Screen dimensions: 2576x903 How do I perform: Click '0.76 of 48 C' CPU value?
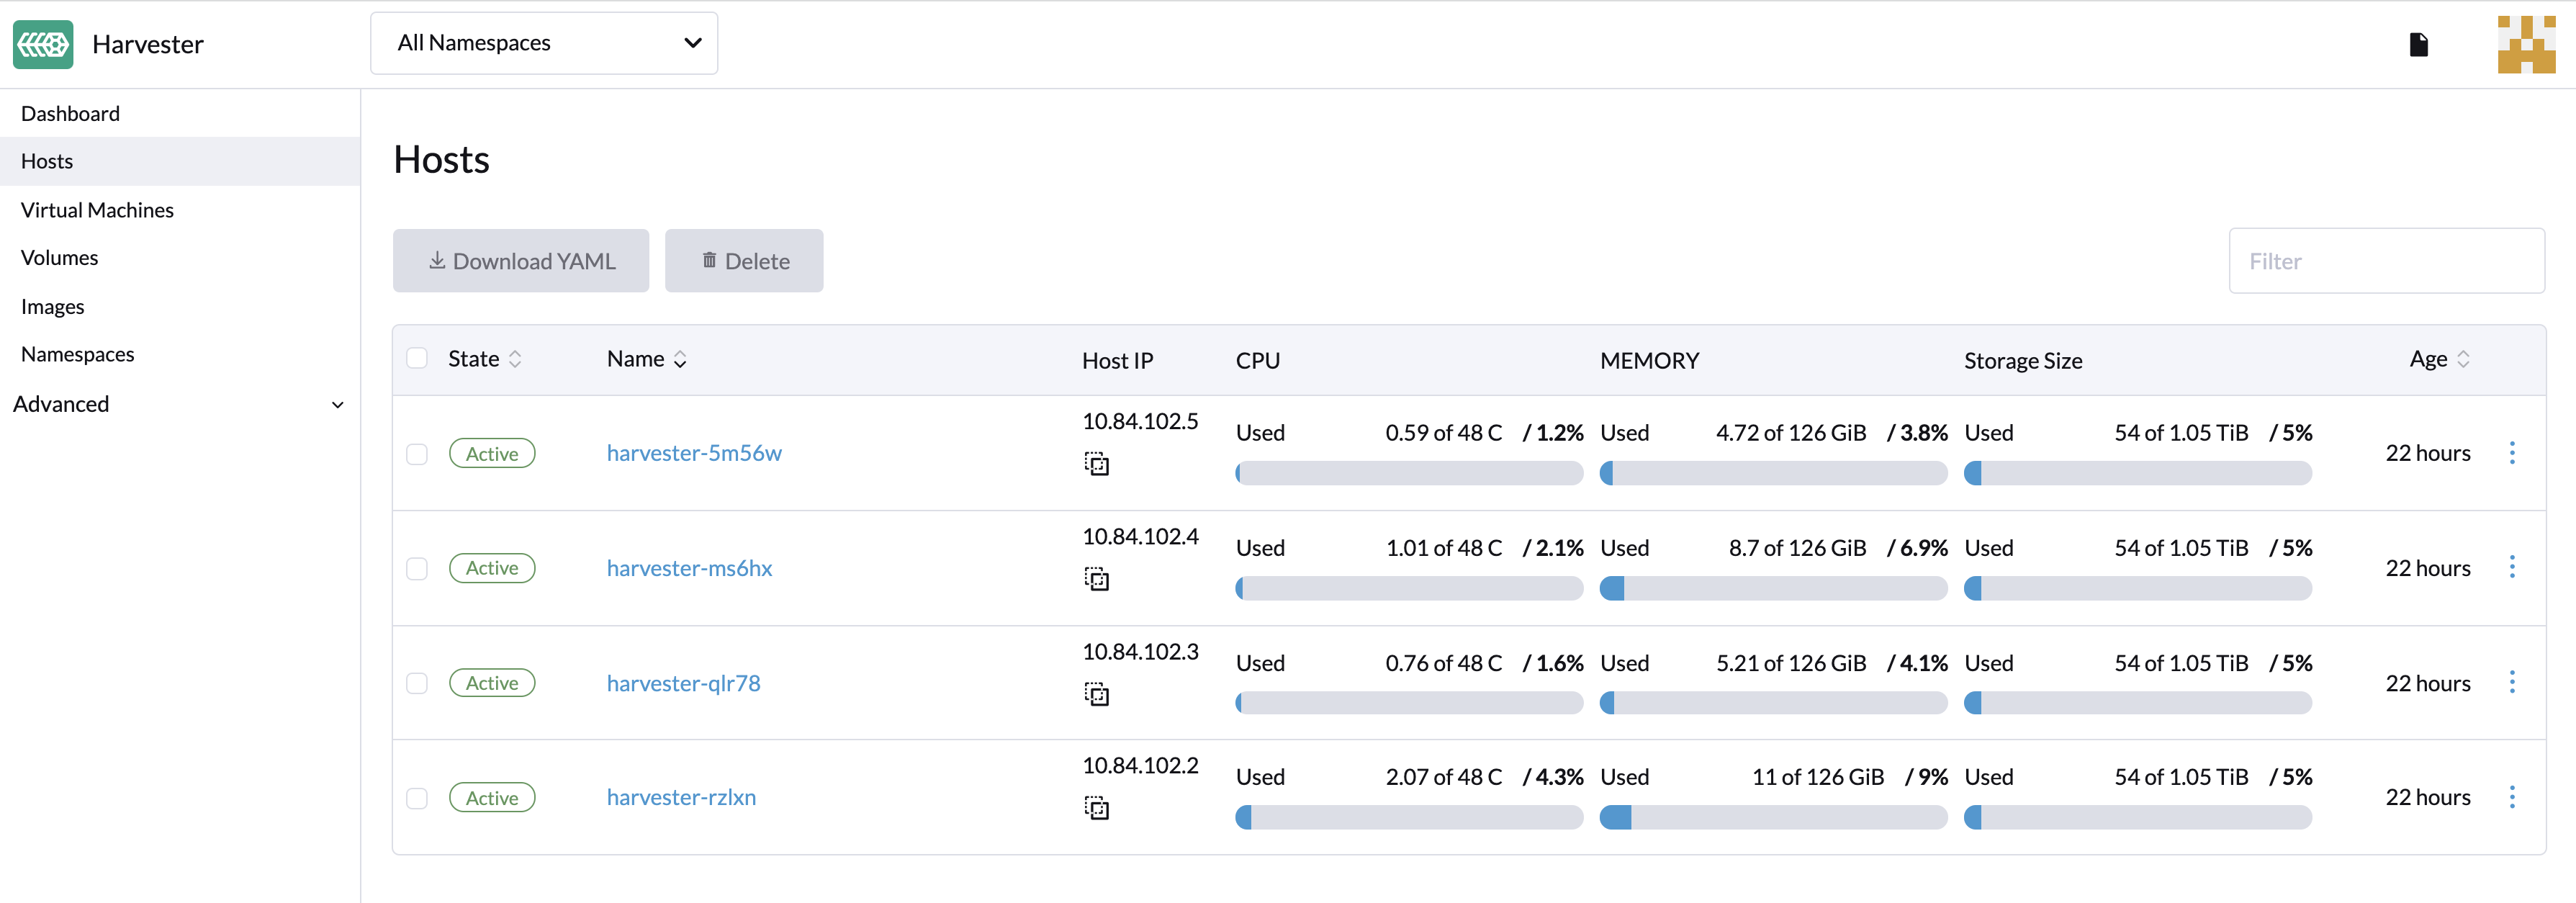(x=1443, y=663)
